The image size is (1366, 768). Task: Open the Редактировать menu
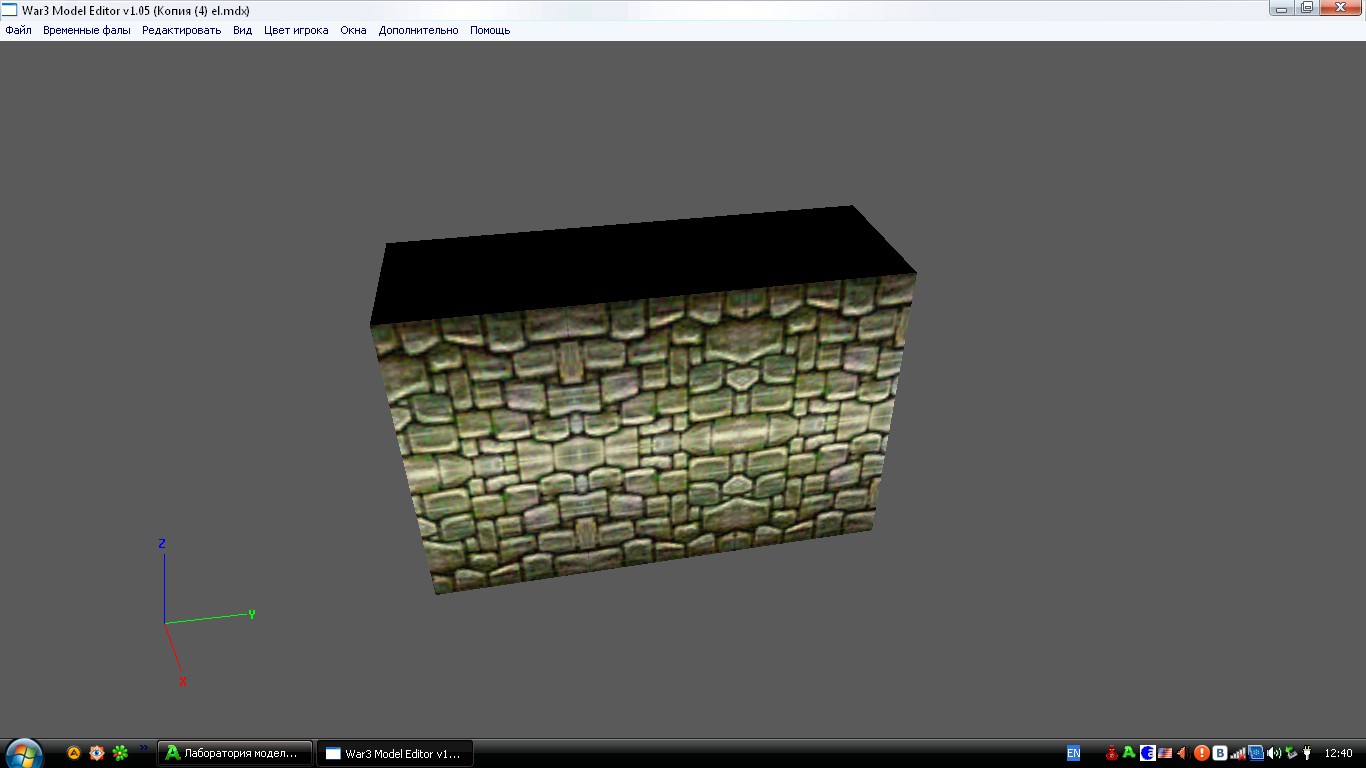(181, 30)
